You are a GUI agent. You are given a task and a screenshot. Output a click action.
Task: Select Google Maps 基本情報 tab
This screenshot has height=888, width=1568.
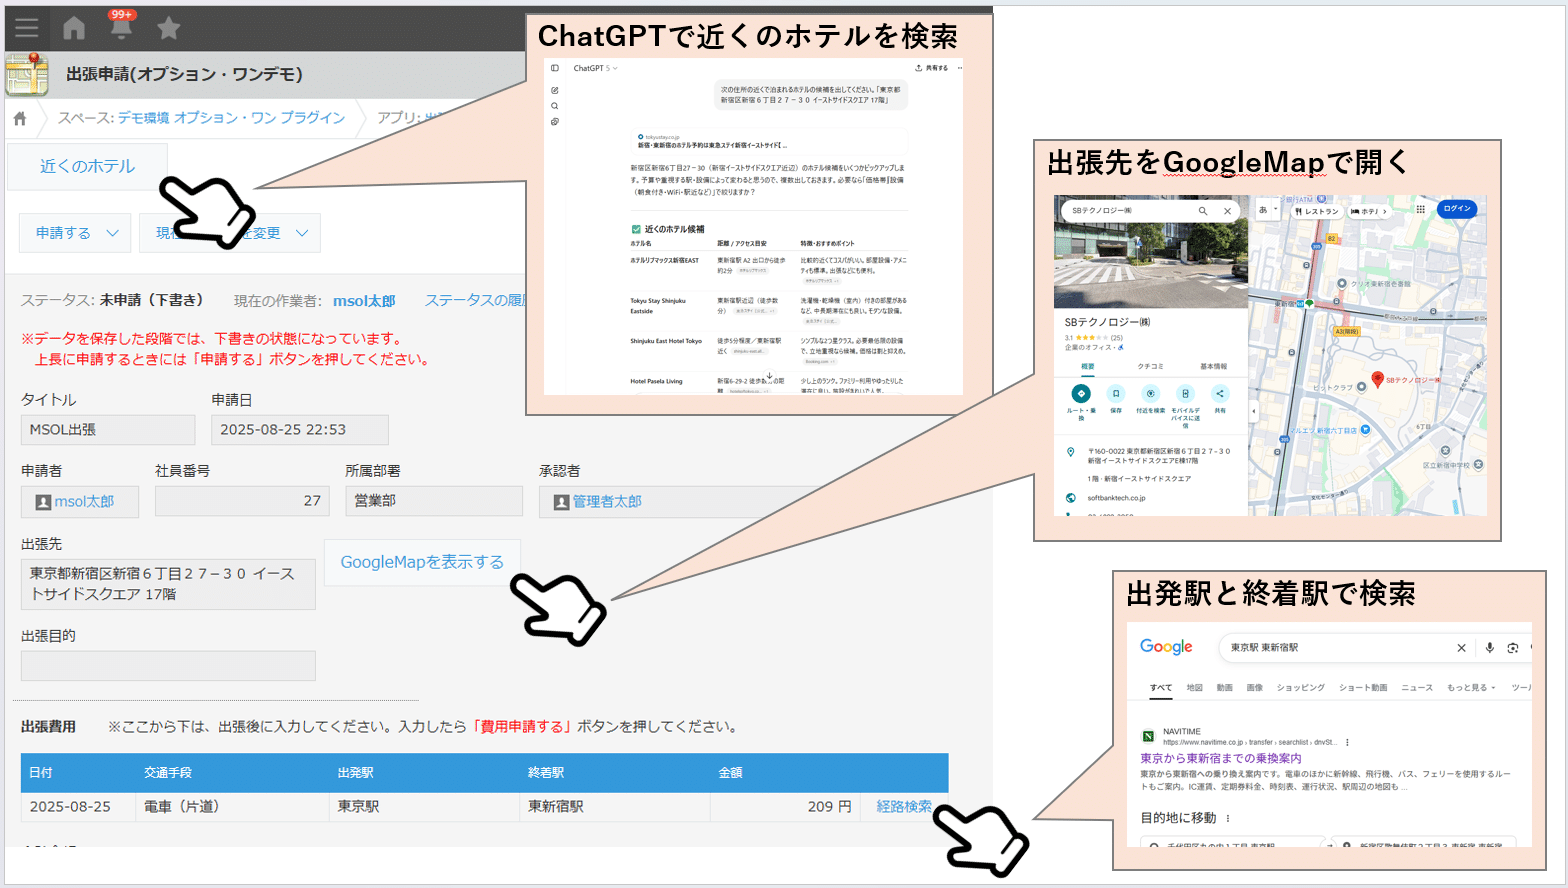pyautogui.click(x=1213, y=367)
